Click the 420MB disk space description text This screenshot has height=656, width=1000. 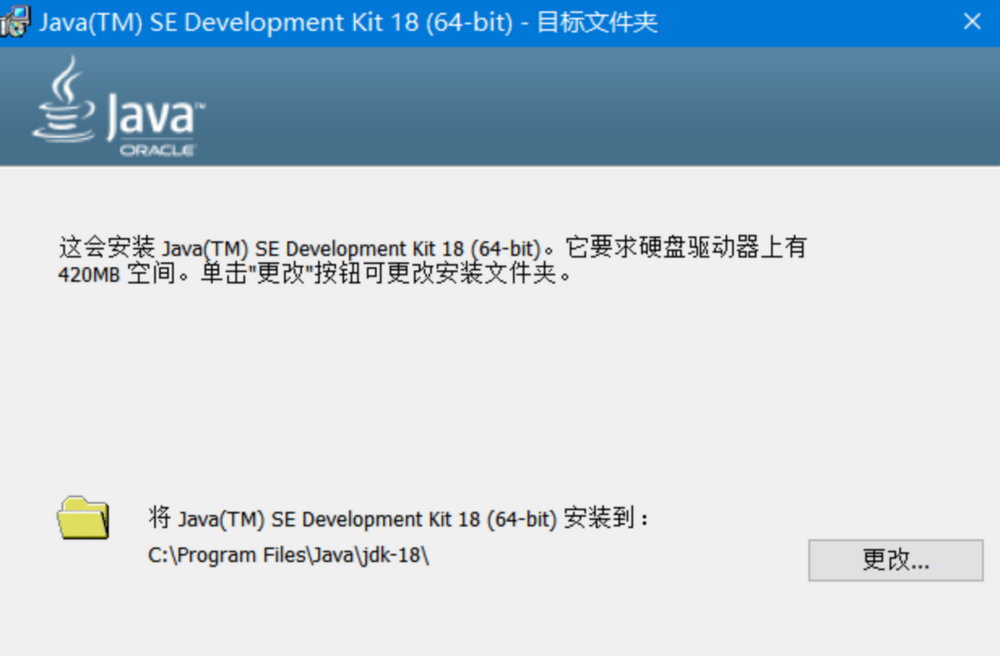[432, 260]
